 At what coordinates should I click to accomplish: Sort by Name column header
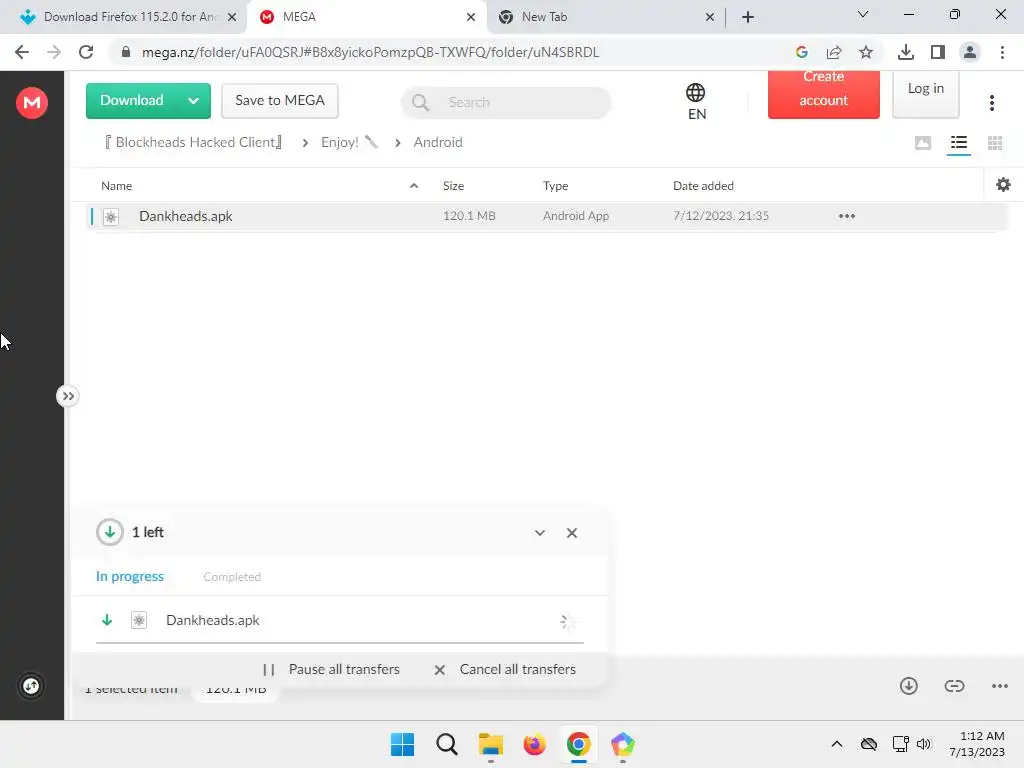117,186
